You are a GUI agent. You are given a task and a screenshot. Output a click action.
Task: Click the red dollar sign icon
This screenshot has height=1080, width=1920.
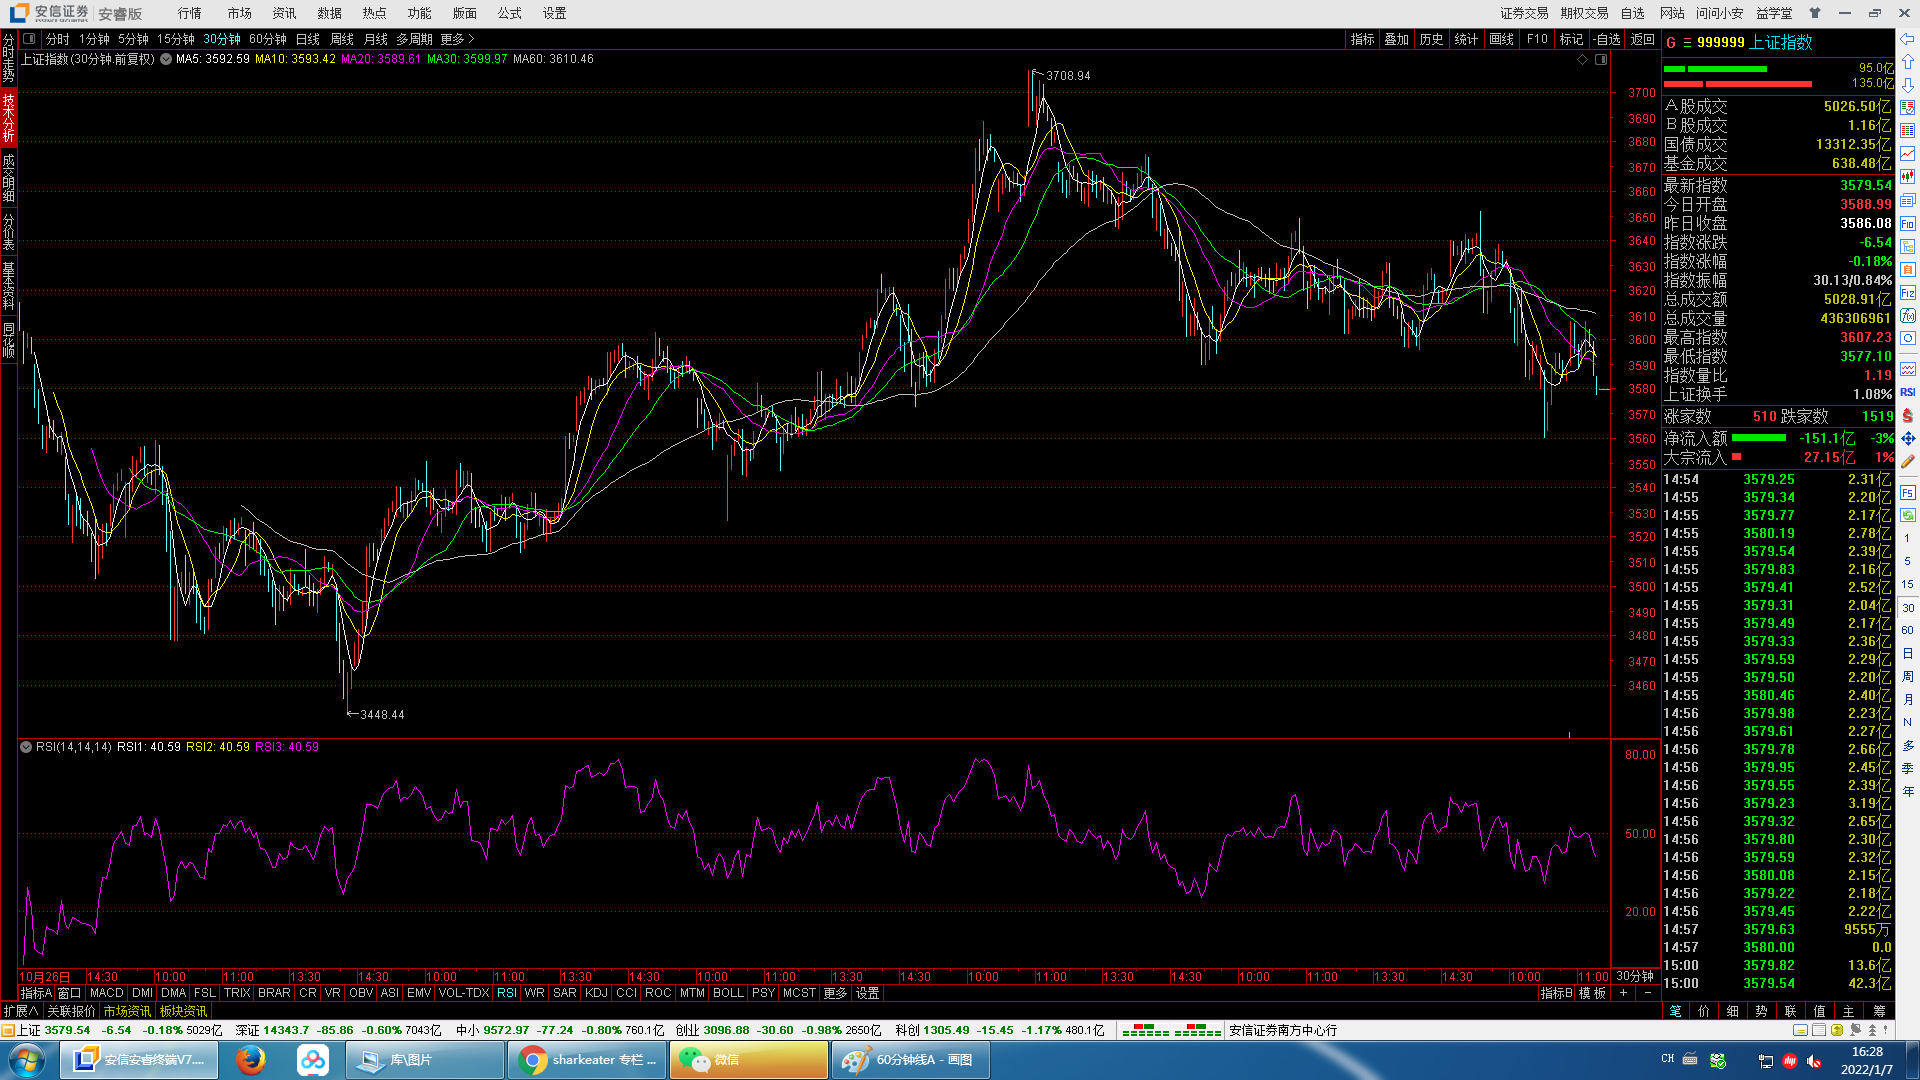[1908, 415]
